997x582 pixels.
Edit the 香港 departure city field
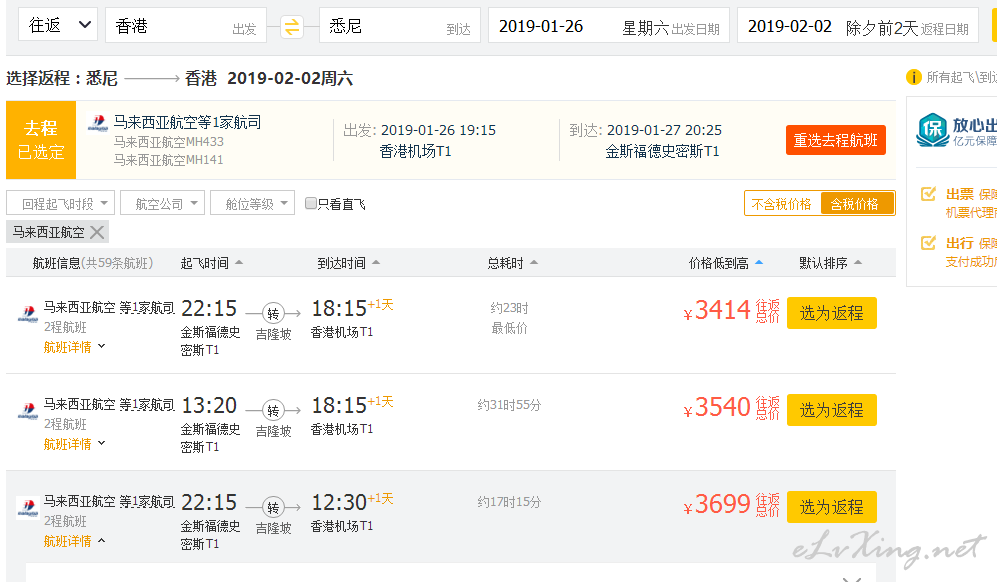coord(186,25)
